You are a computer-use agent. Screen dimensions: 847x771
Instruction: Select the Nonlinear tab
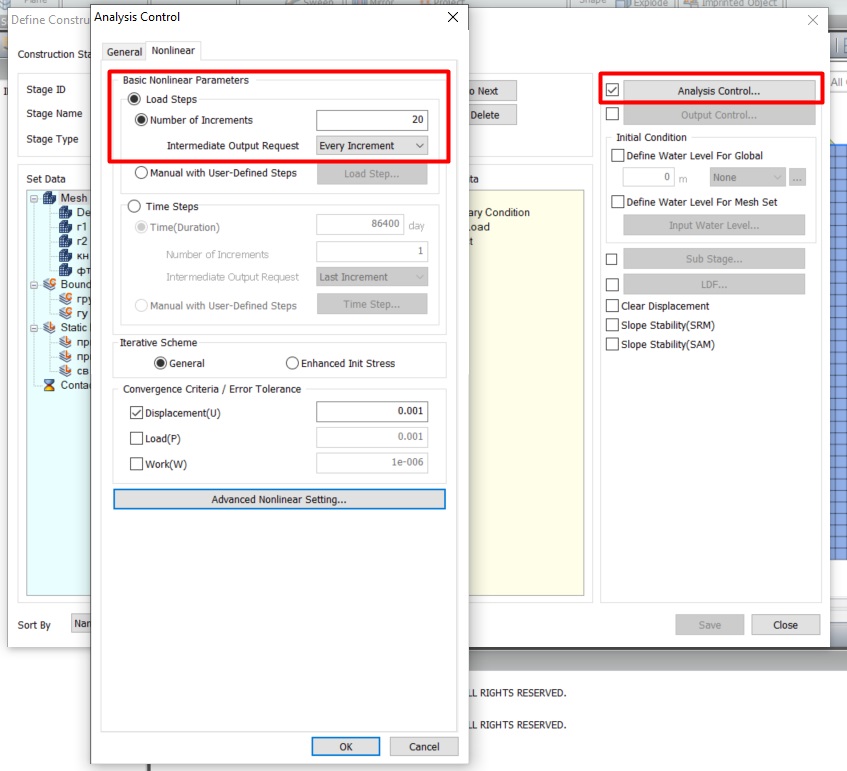173,51
